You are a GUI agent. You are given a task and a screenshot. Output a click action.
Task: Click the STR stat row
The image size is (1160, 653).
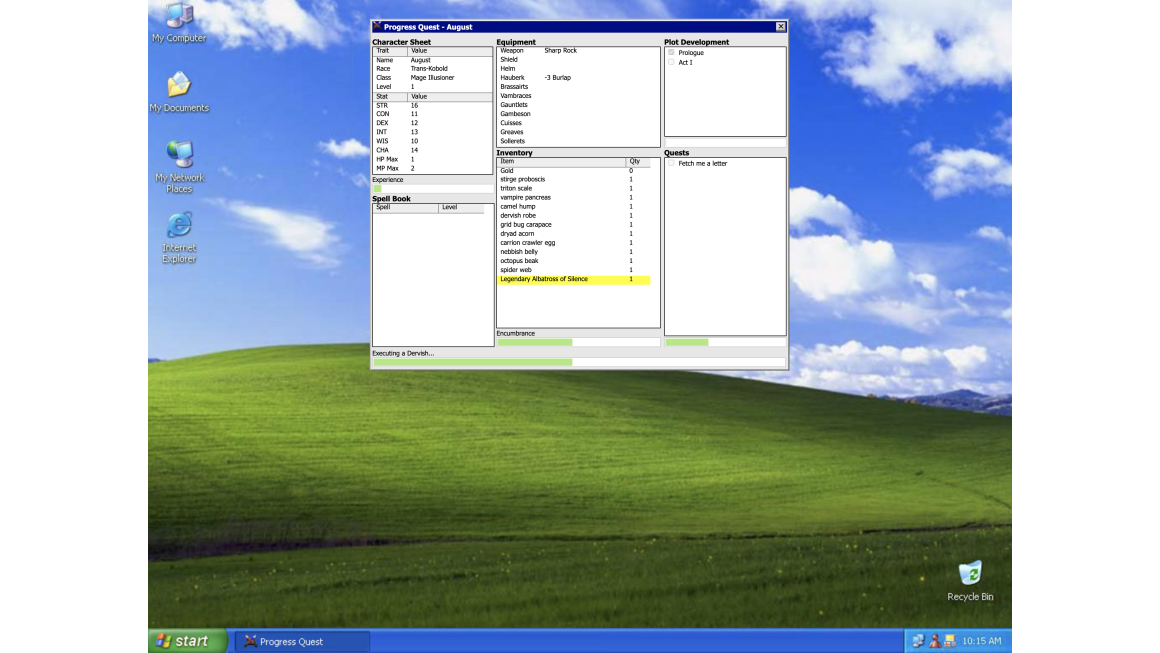432,105
